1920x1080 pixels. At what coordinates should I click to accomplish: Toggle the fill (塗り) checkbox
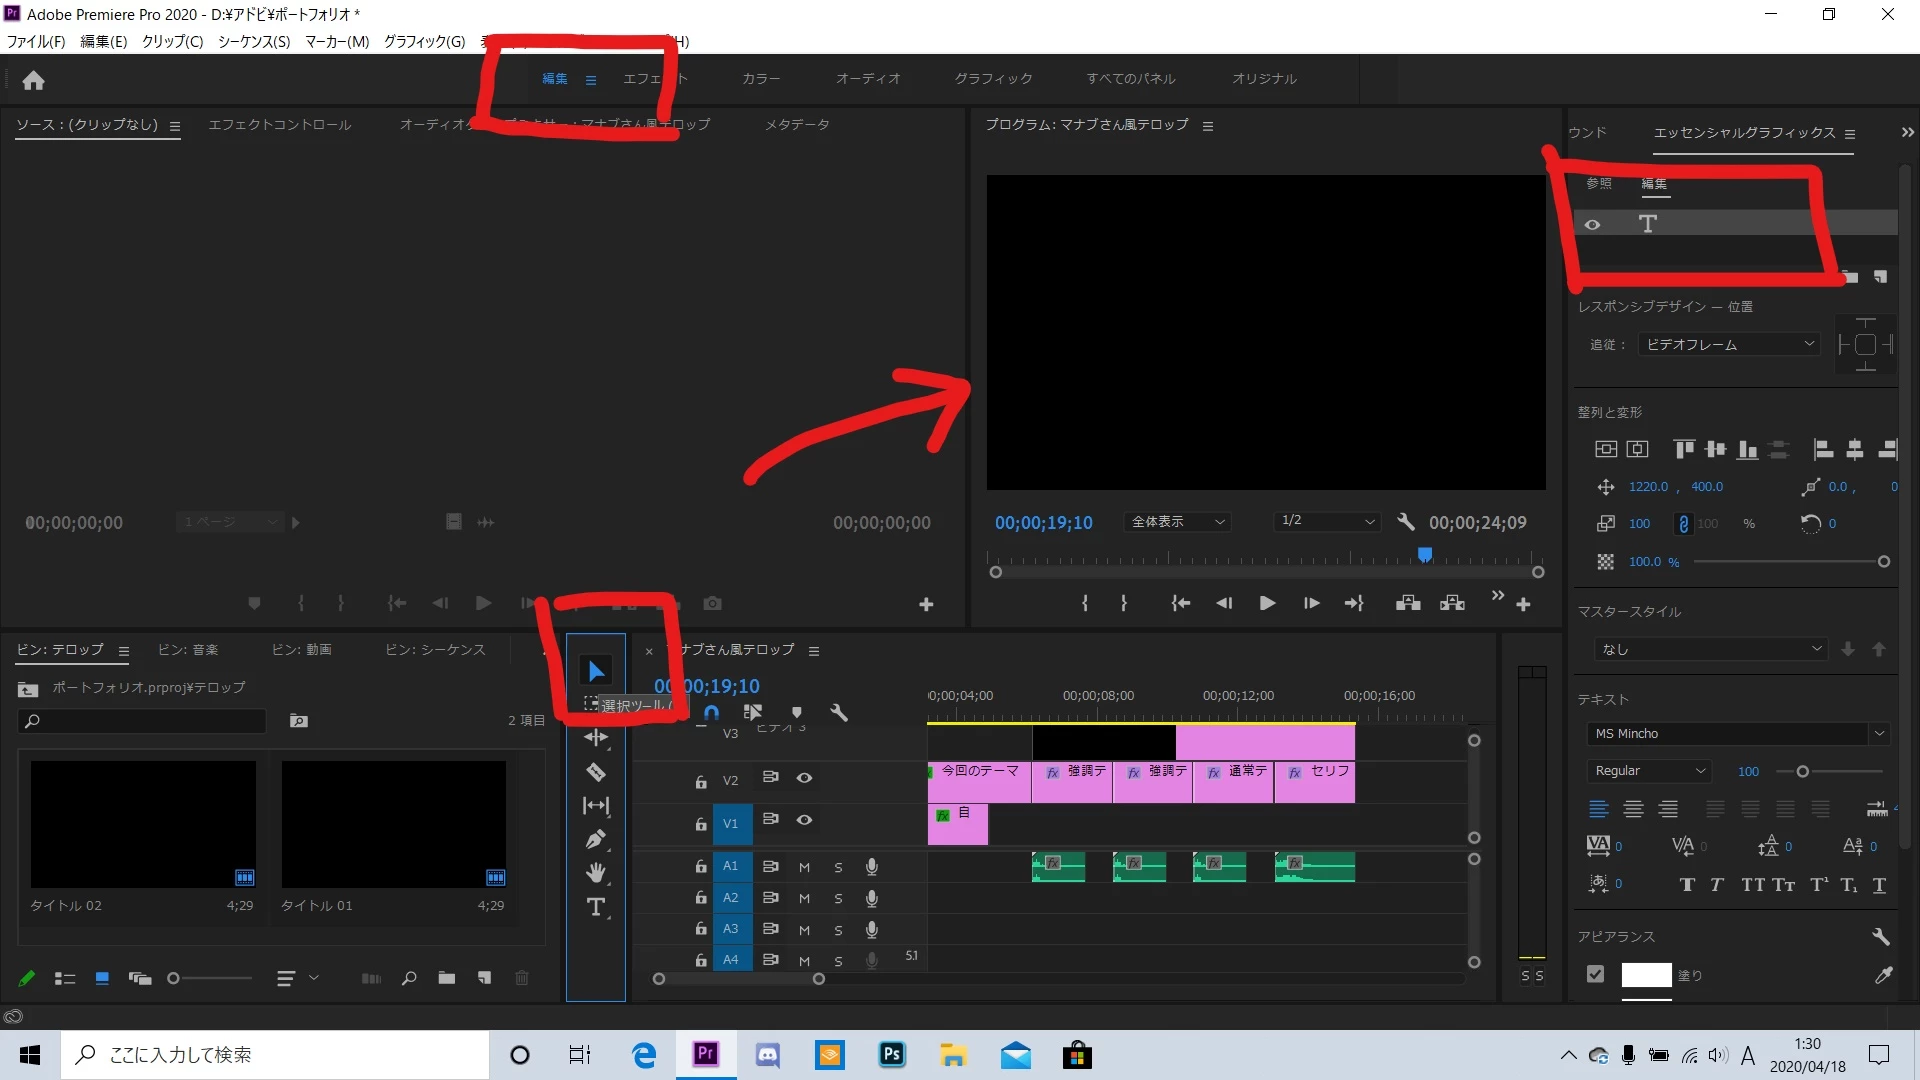coord(1596,974)
